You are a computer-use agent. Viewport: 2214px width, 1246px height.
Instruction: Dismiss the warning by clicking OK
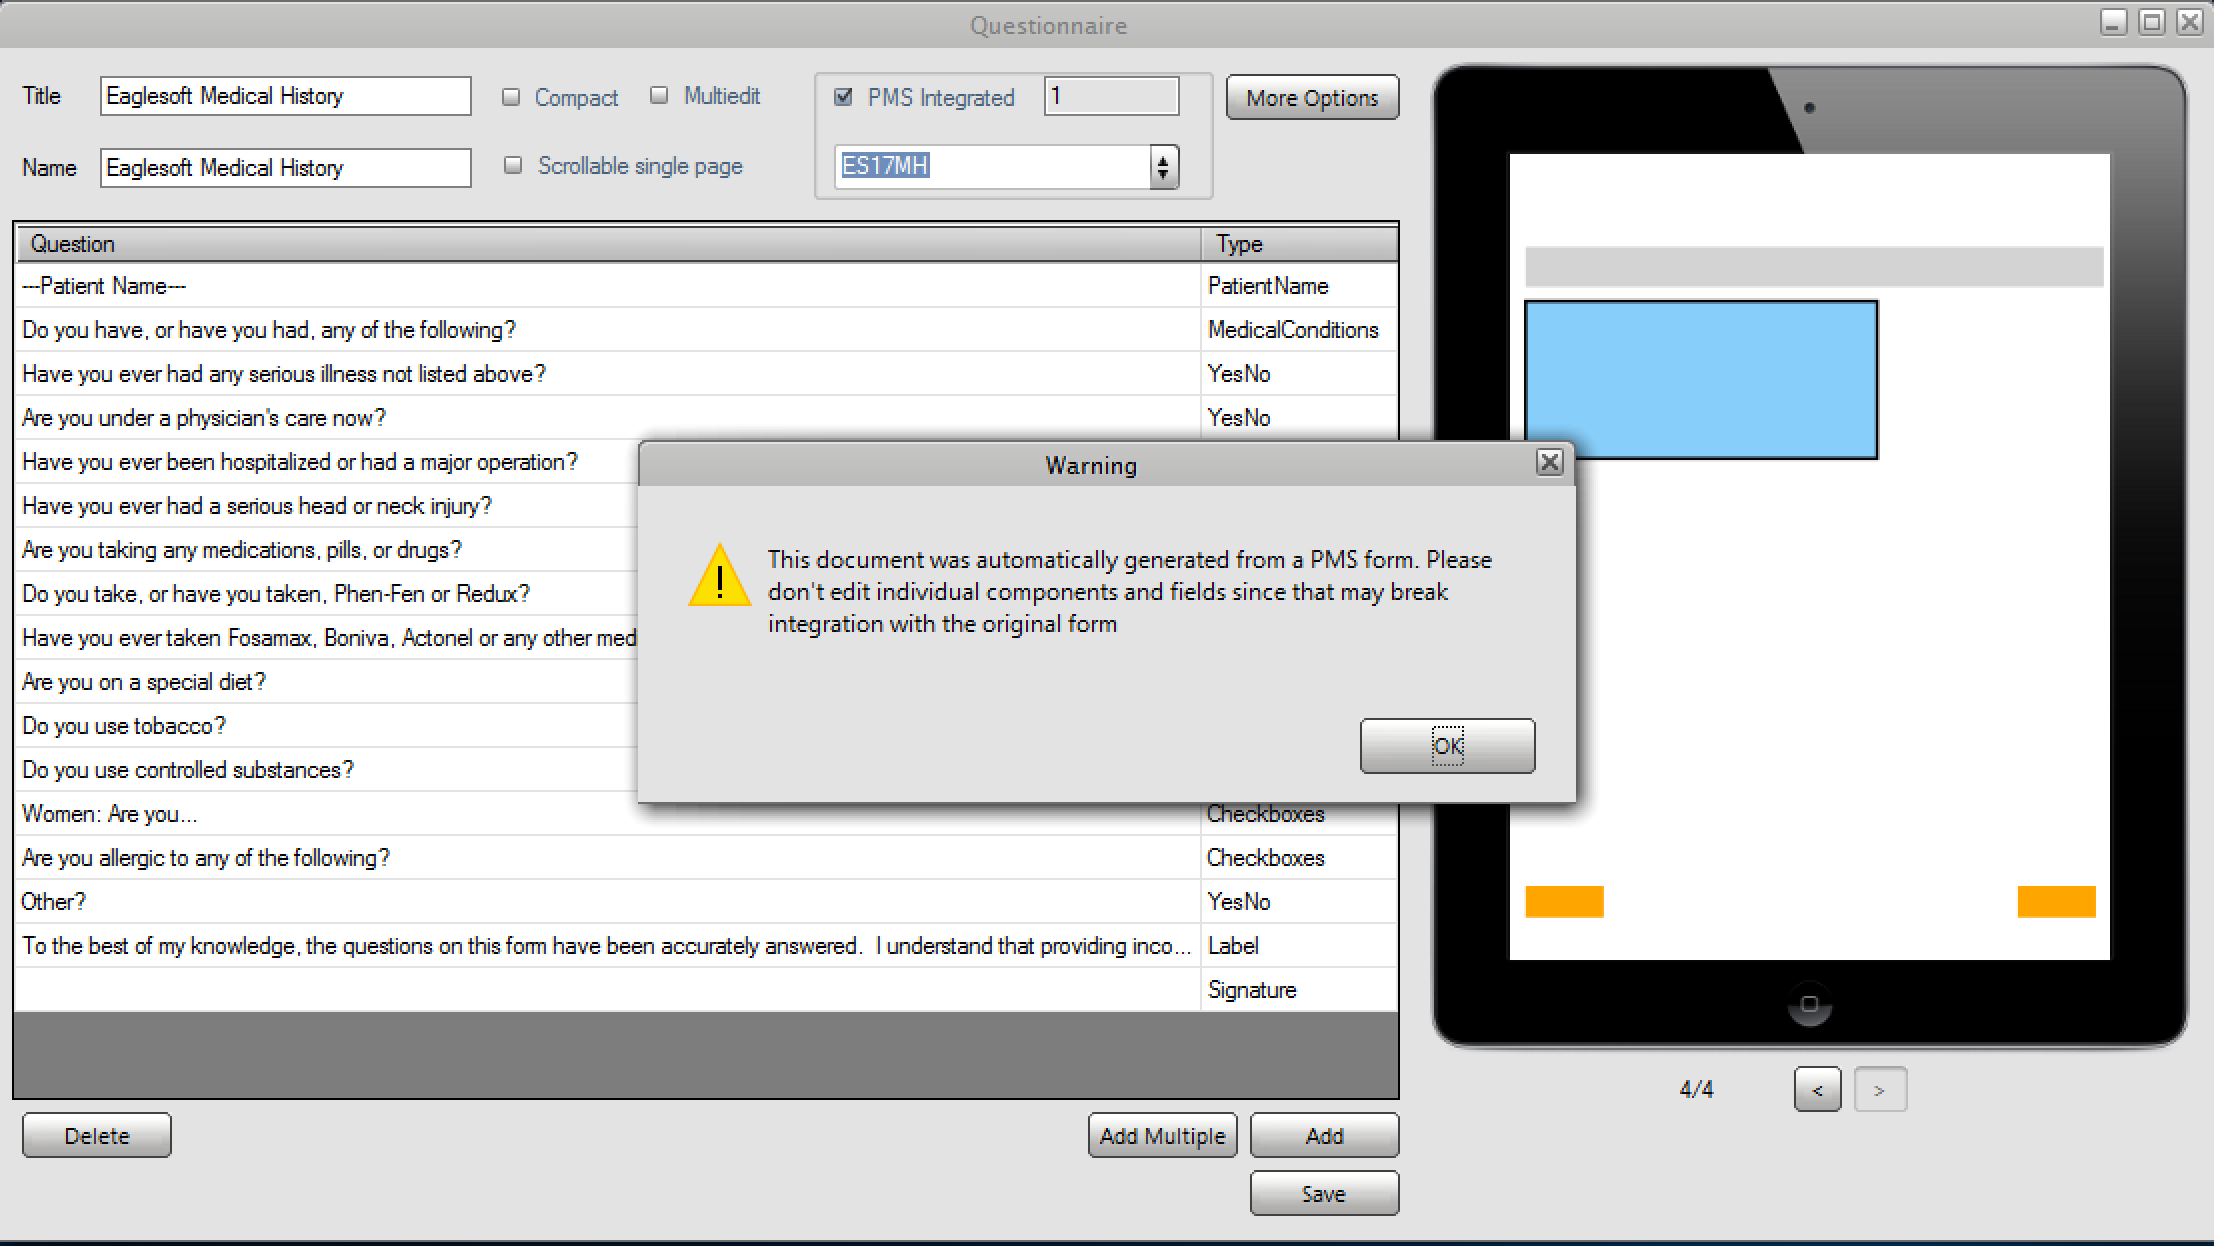tap(1447, 746)
